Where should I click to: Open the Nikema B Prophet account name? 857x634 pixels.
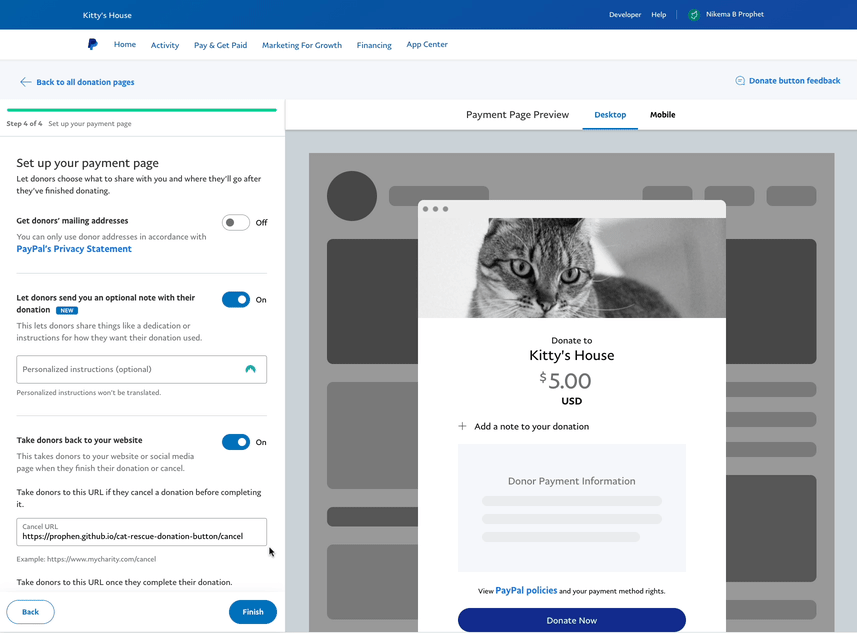pyautogui.click(x=735, y=14)
